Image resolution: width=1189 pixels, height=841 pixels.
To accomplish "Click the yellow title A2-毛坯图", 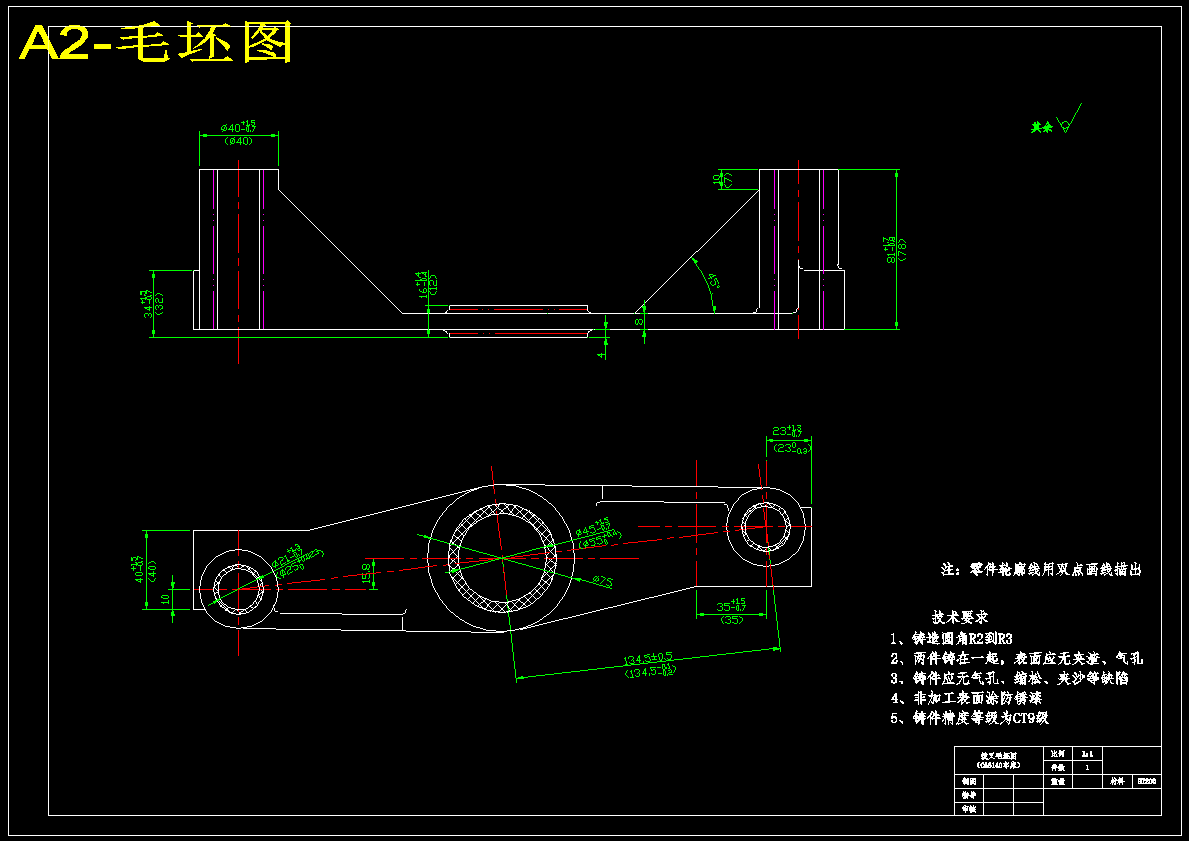I will pyautogui.click(x=155, y=43).
